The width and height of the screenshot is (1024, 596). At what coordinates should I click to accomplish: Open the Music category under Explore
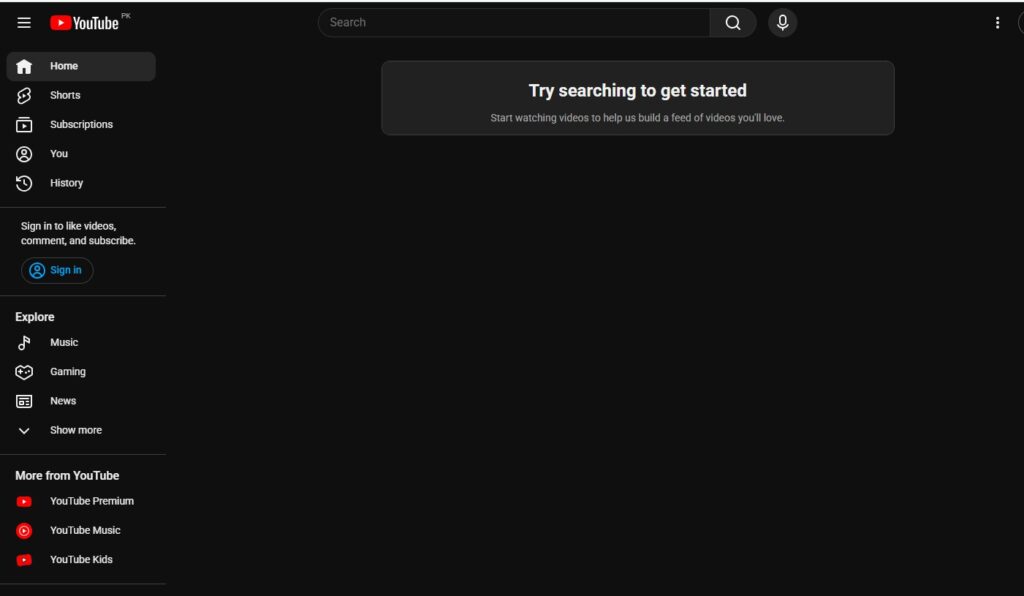click(x=23, y=342)
